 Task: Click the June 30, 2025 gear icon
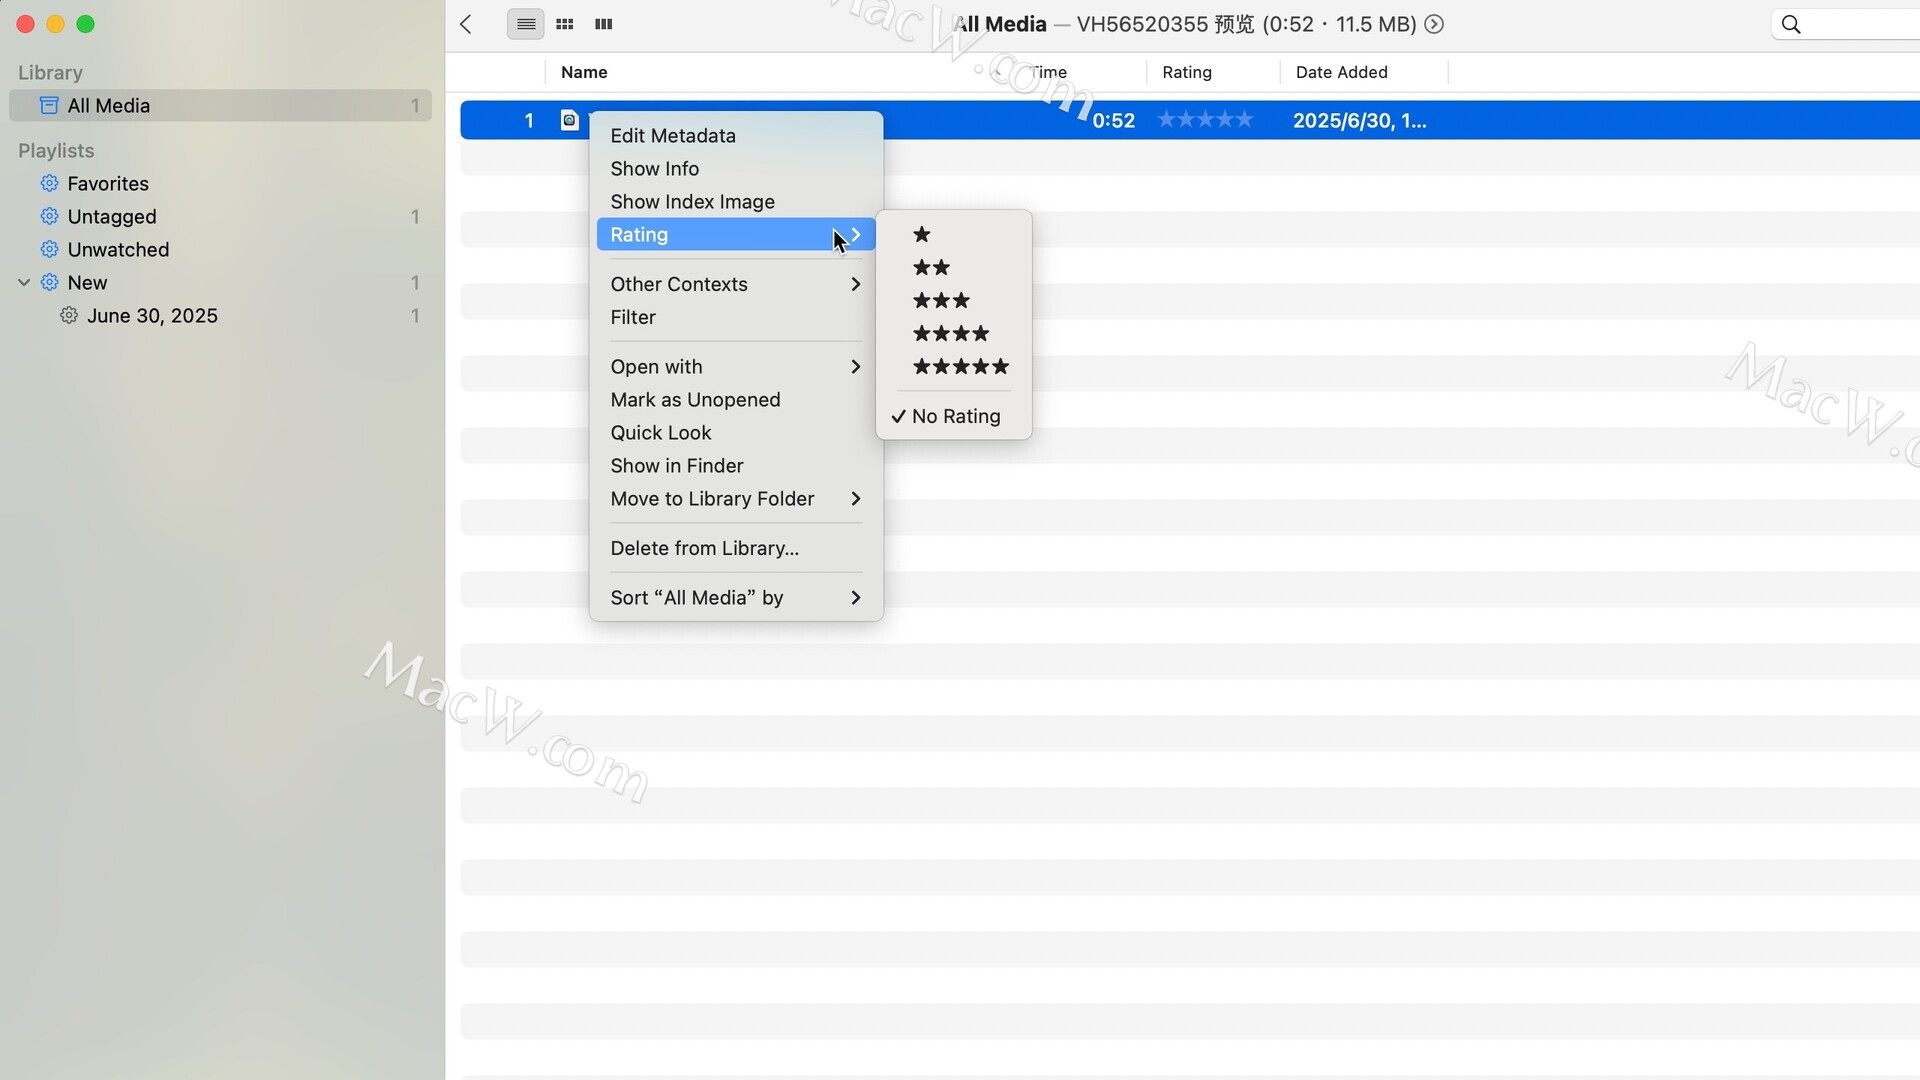pos(69,315)
